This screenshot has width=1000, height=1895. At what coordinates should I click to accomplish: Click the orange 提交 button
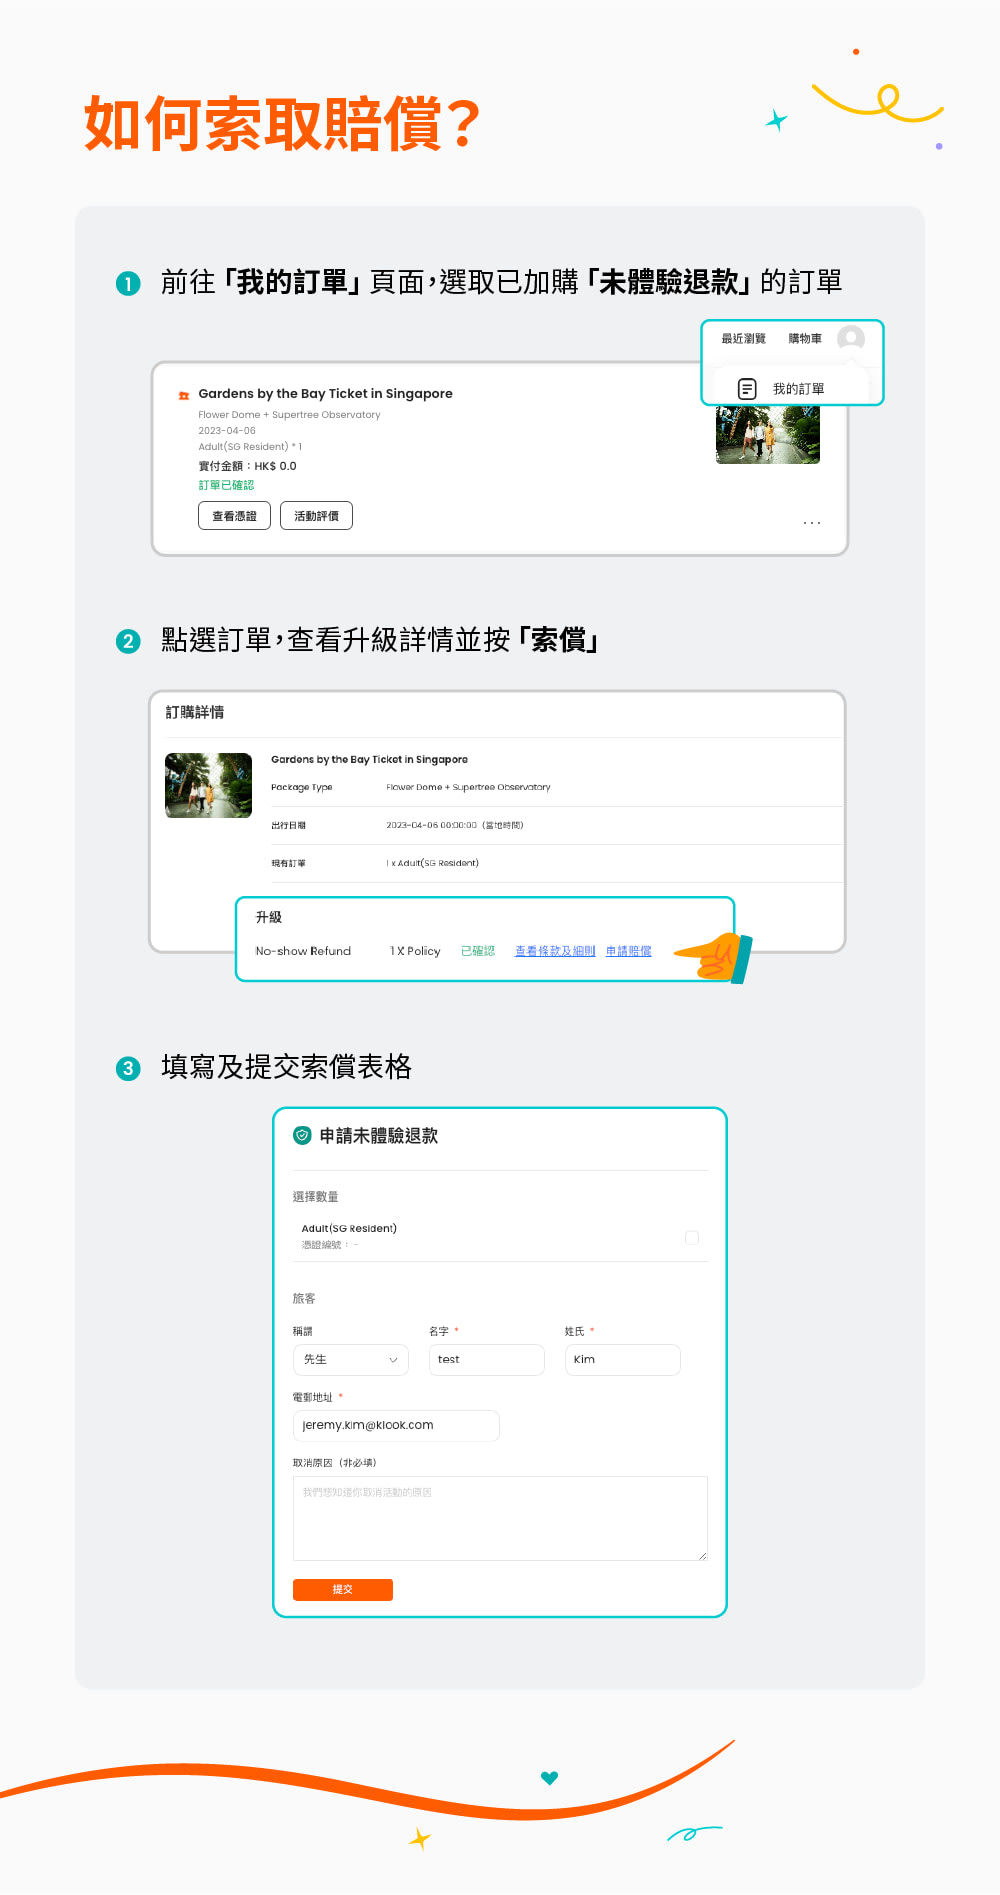click(343, 1590)
